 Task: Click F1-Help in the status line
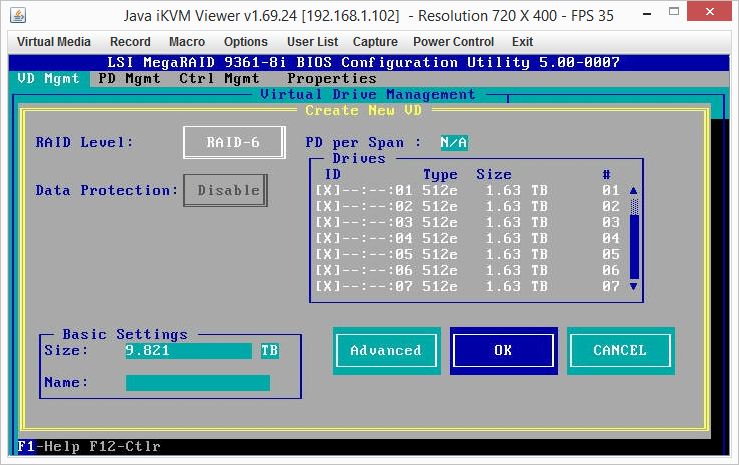[49, 446]
